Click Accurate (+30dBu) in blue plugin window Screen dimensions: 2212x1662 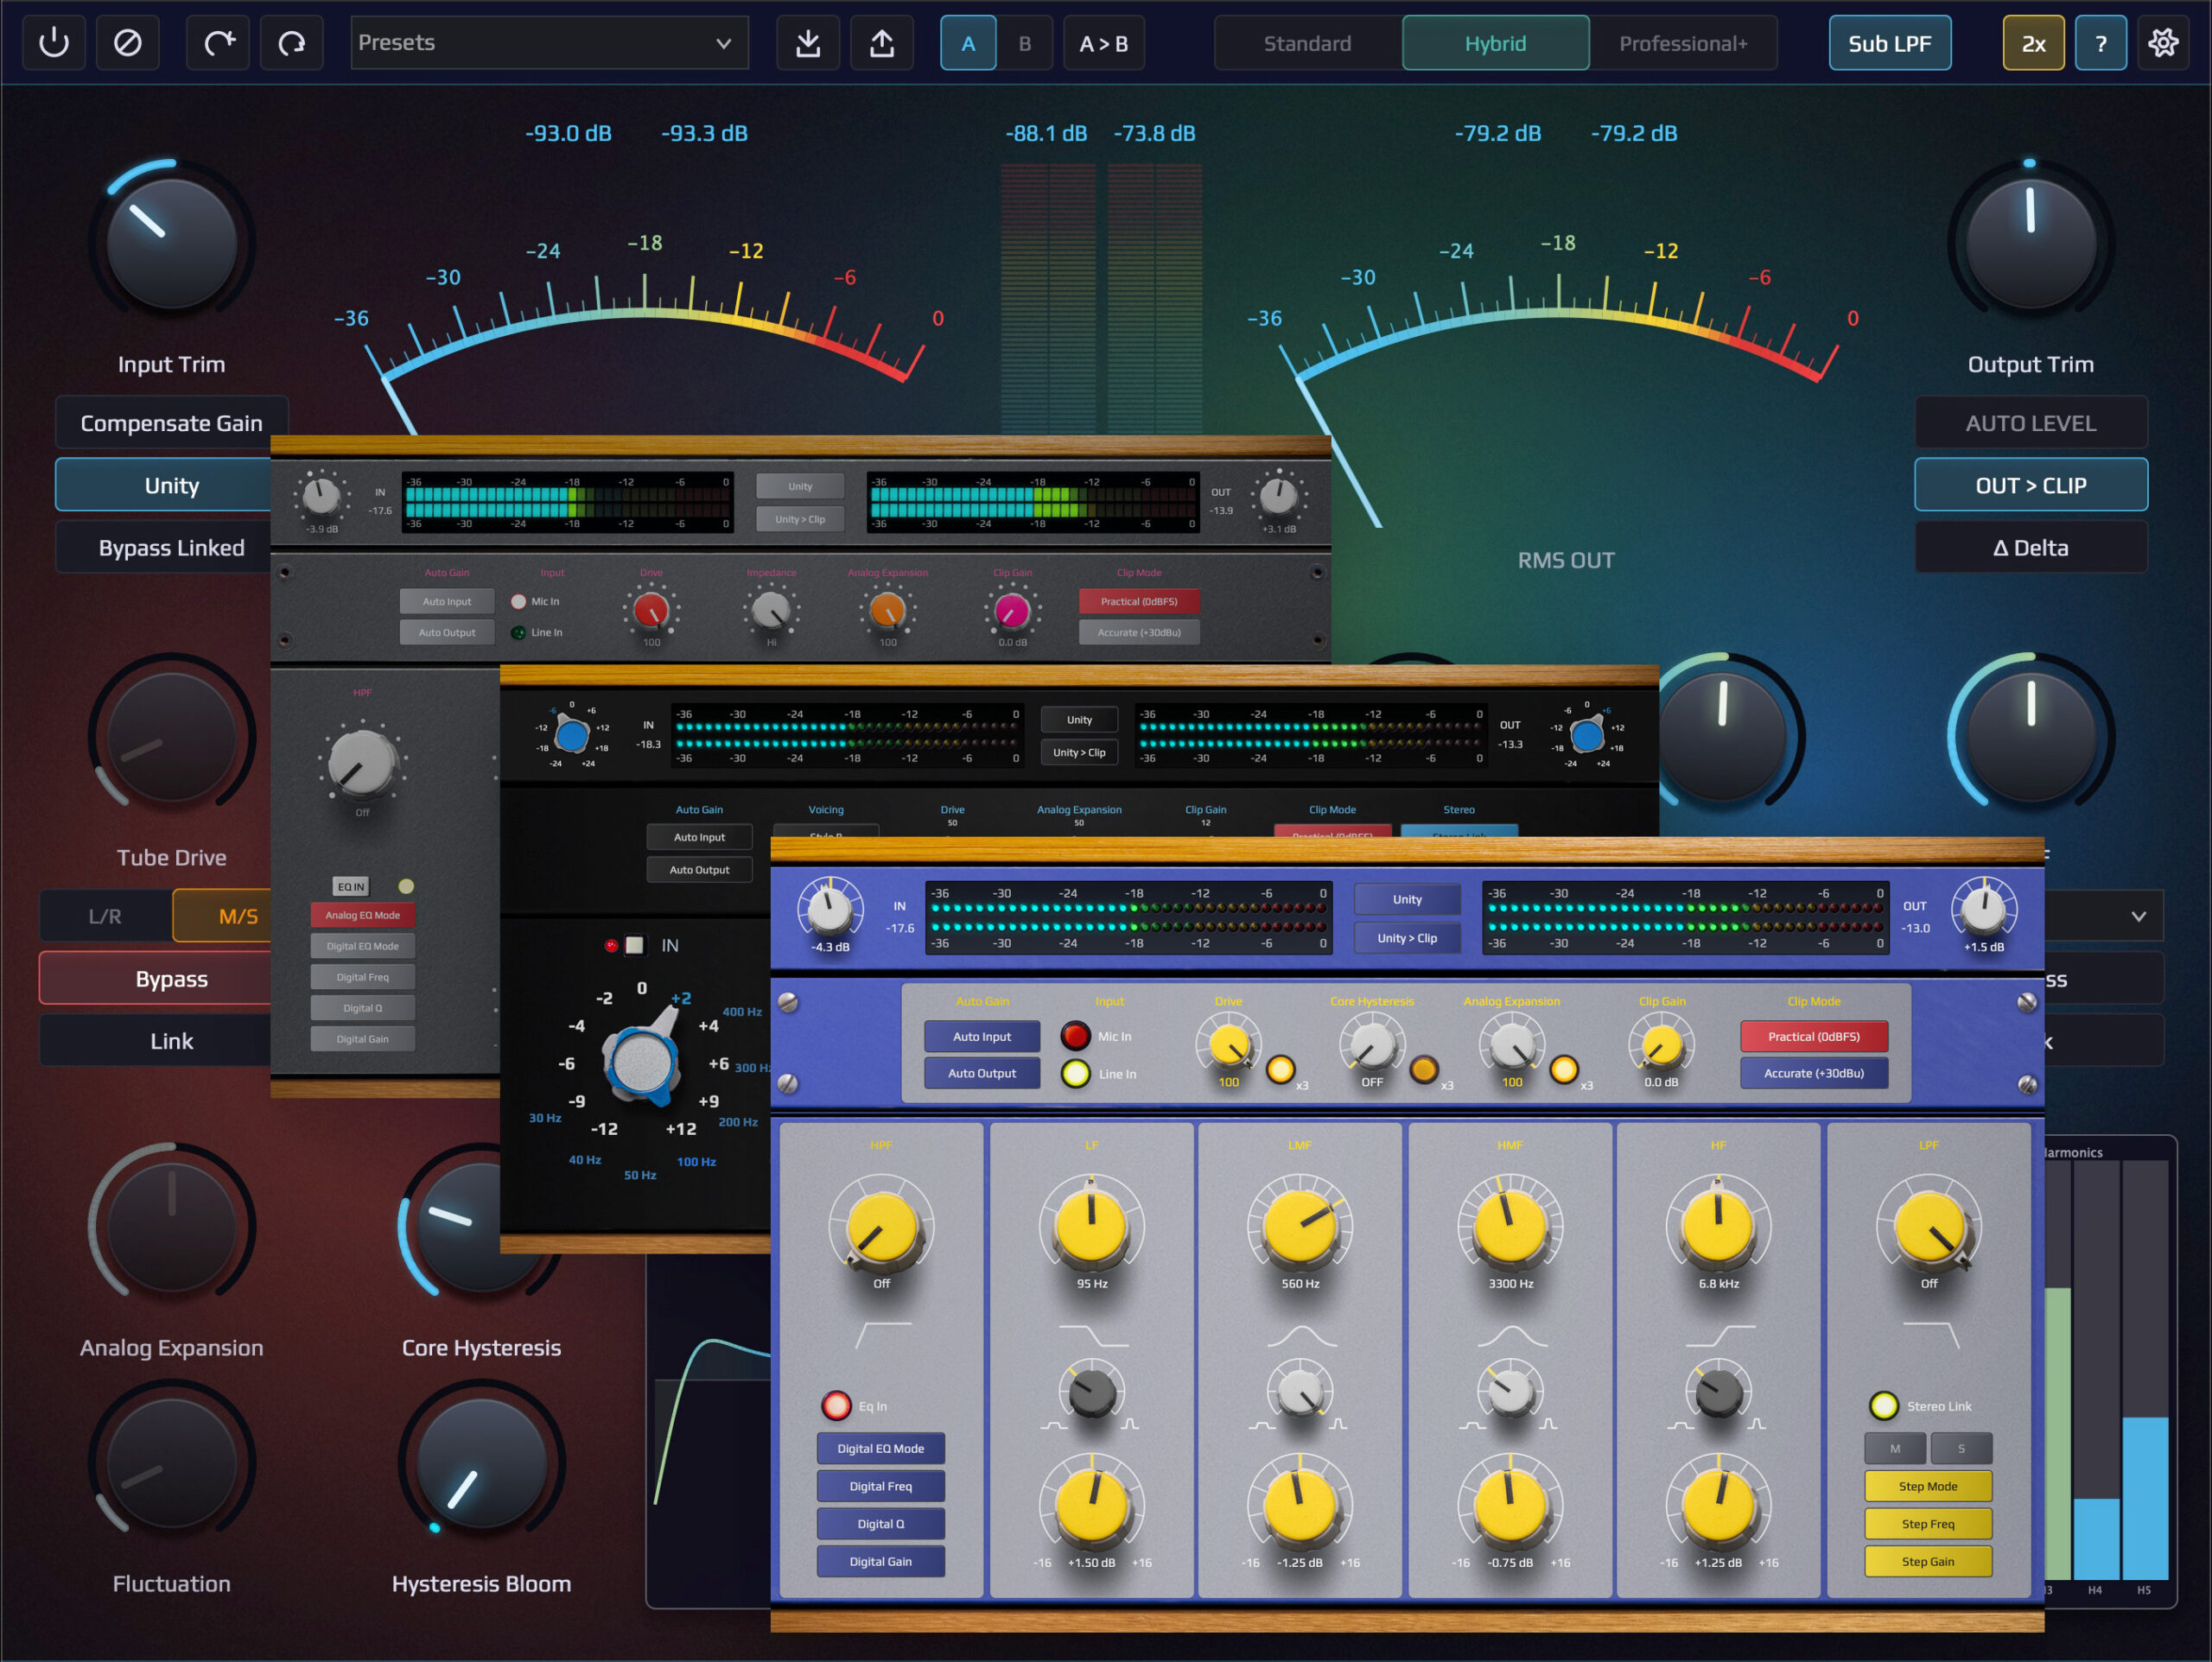tap(1814, 1073)
